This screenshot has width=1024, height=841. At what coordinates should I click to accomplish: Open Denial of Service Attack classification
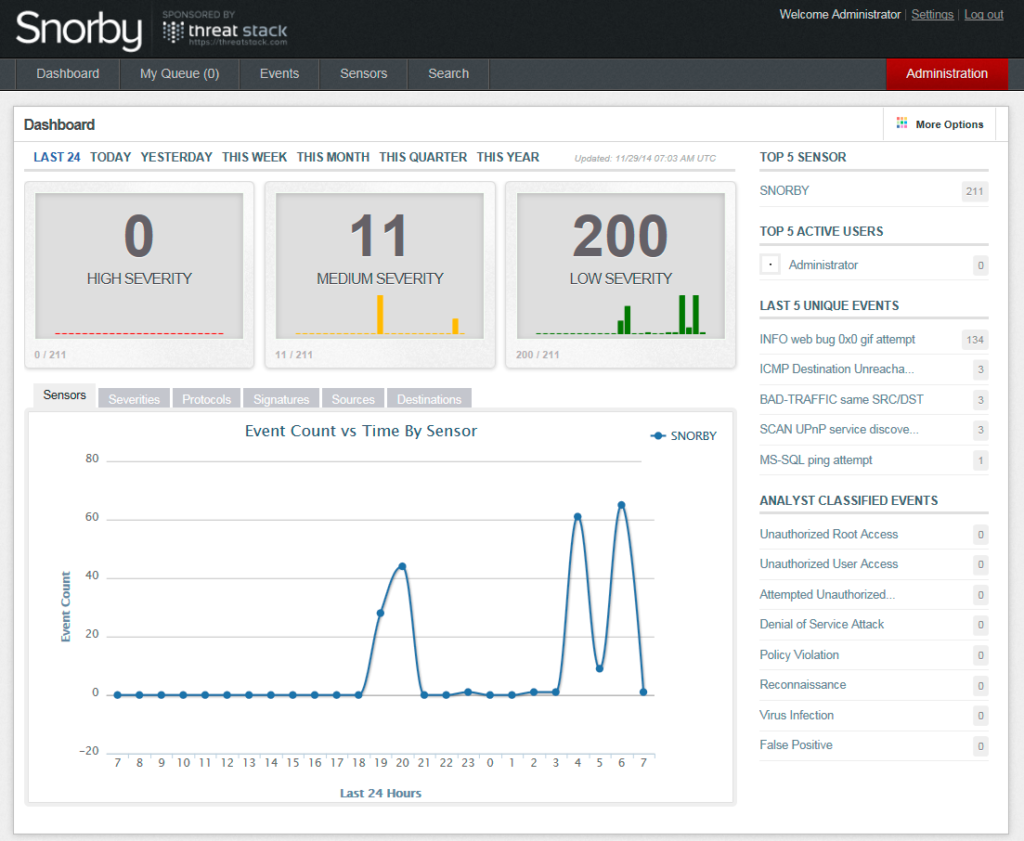pyautogui.click(x=822, y=624)
